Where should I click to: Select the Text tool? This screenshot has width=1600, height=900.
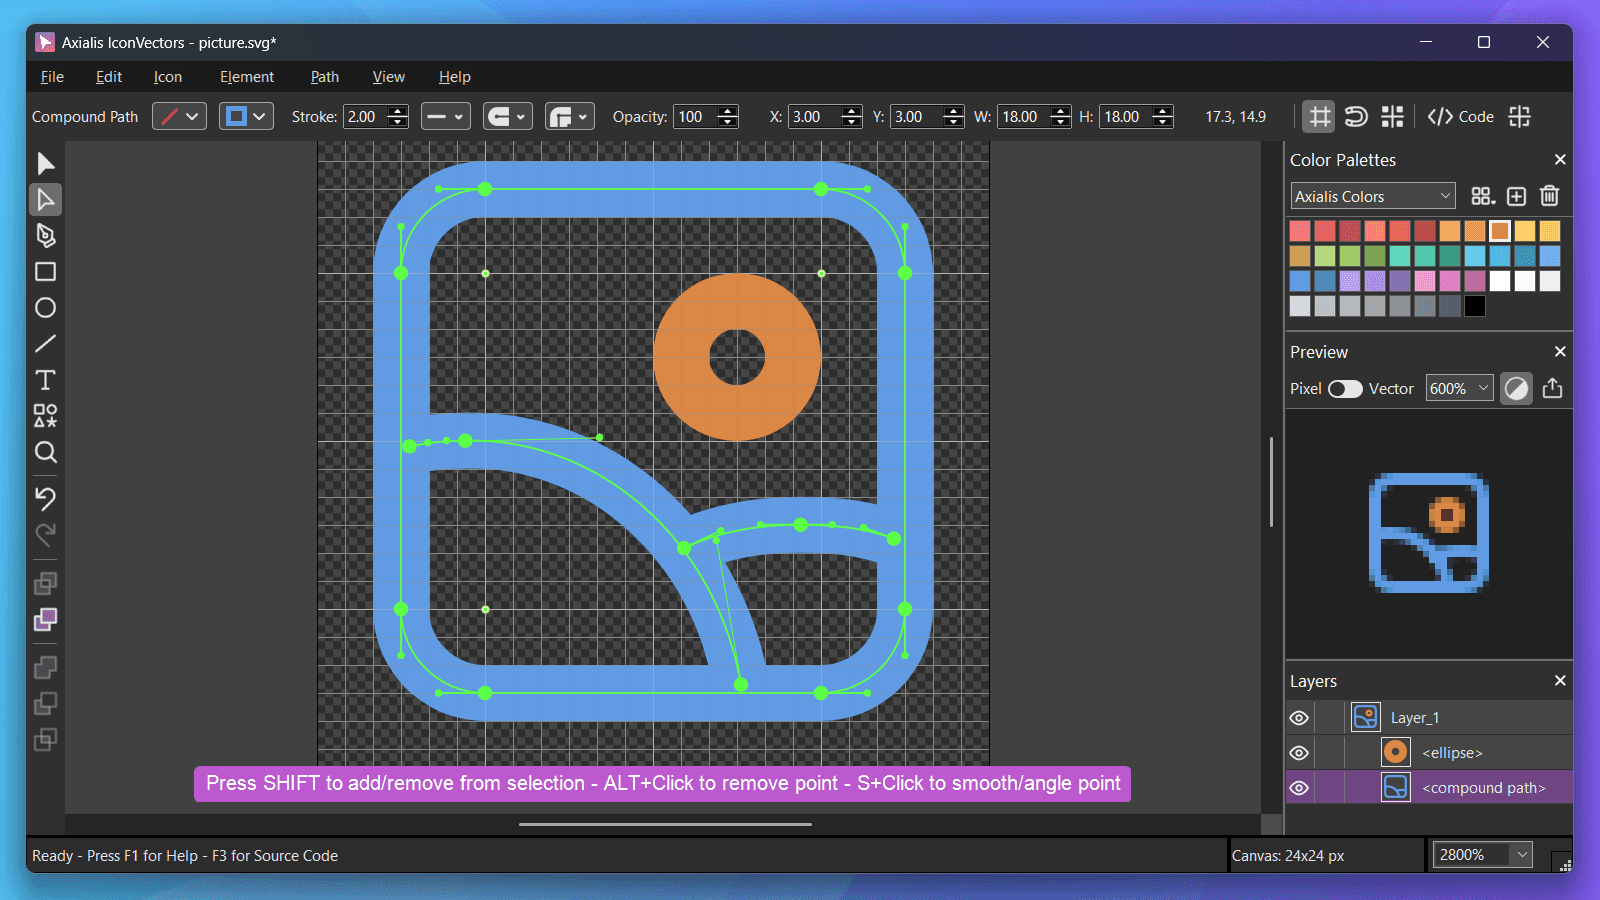click(45, 379)
